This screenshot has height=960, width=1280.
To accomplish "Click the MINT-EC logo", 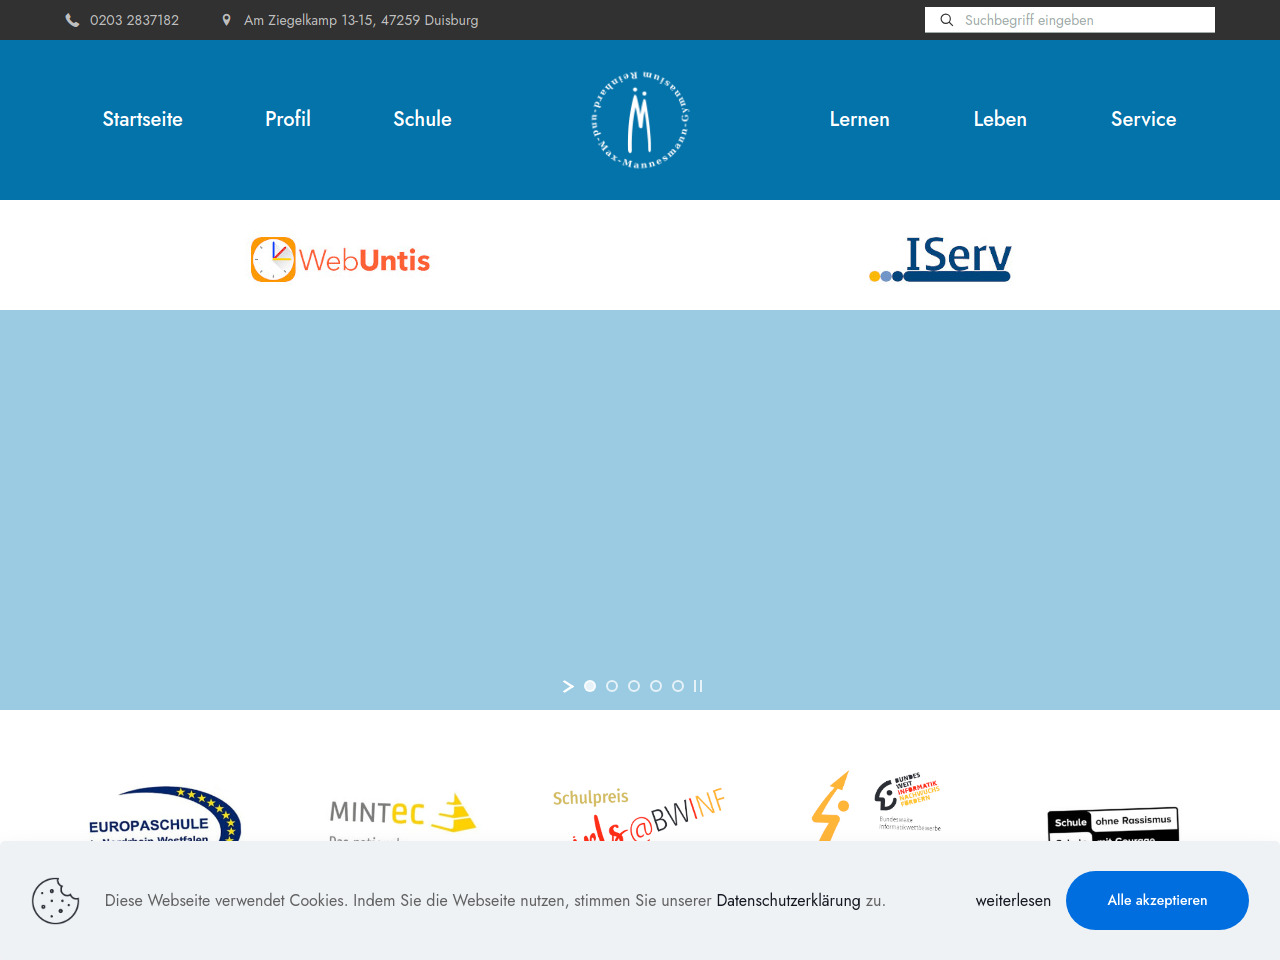I will [402, 815].
